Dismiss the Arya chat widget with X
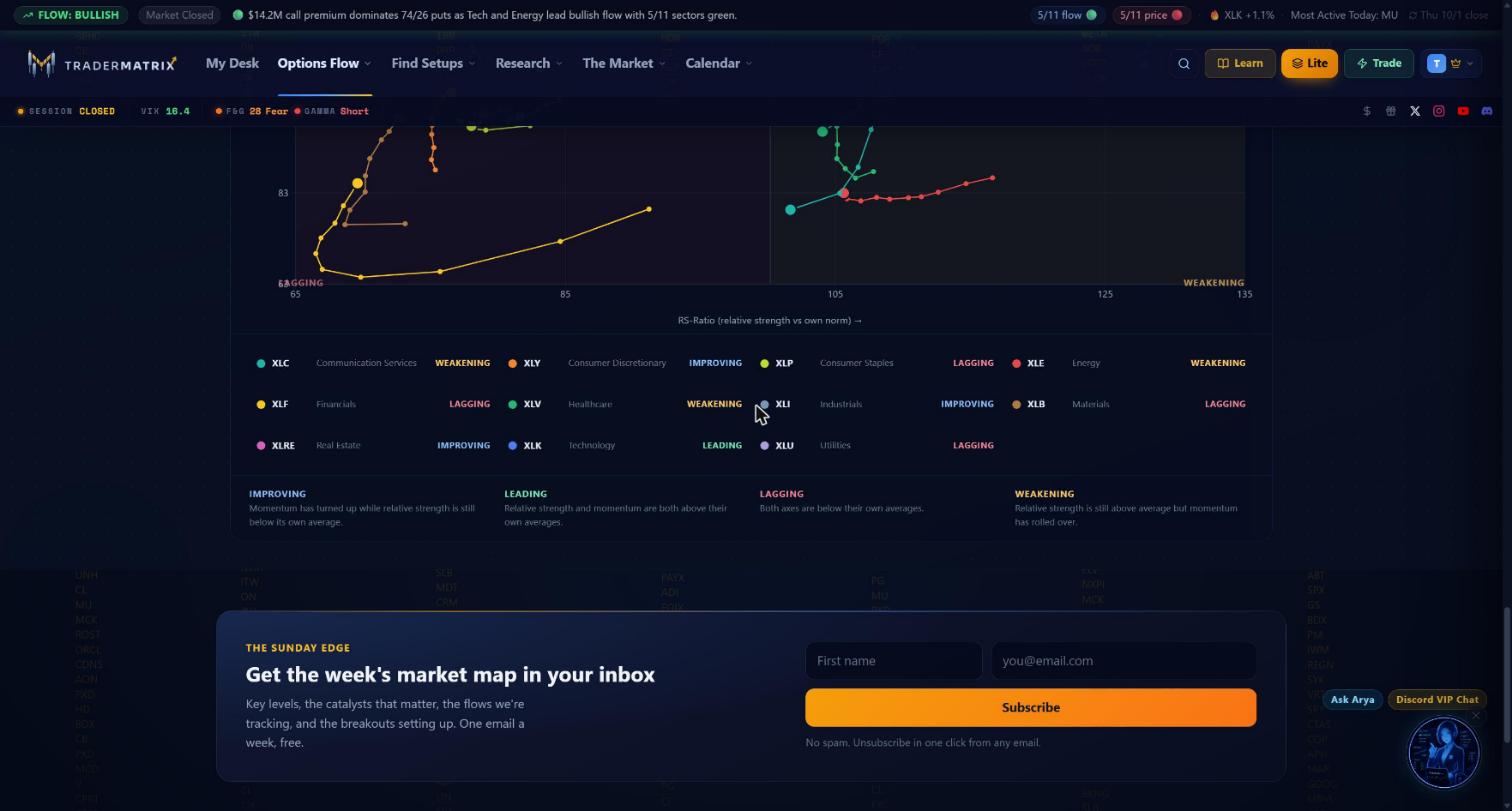The width and height of the screenshot is (1512, 811). click(x=1476, y=715)
